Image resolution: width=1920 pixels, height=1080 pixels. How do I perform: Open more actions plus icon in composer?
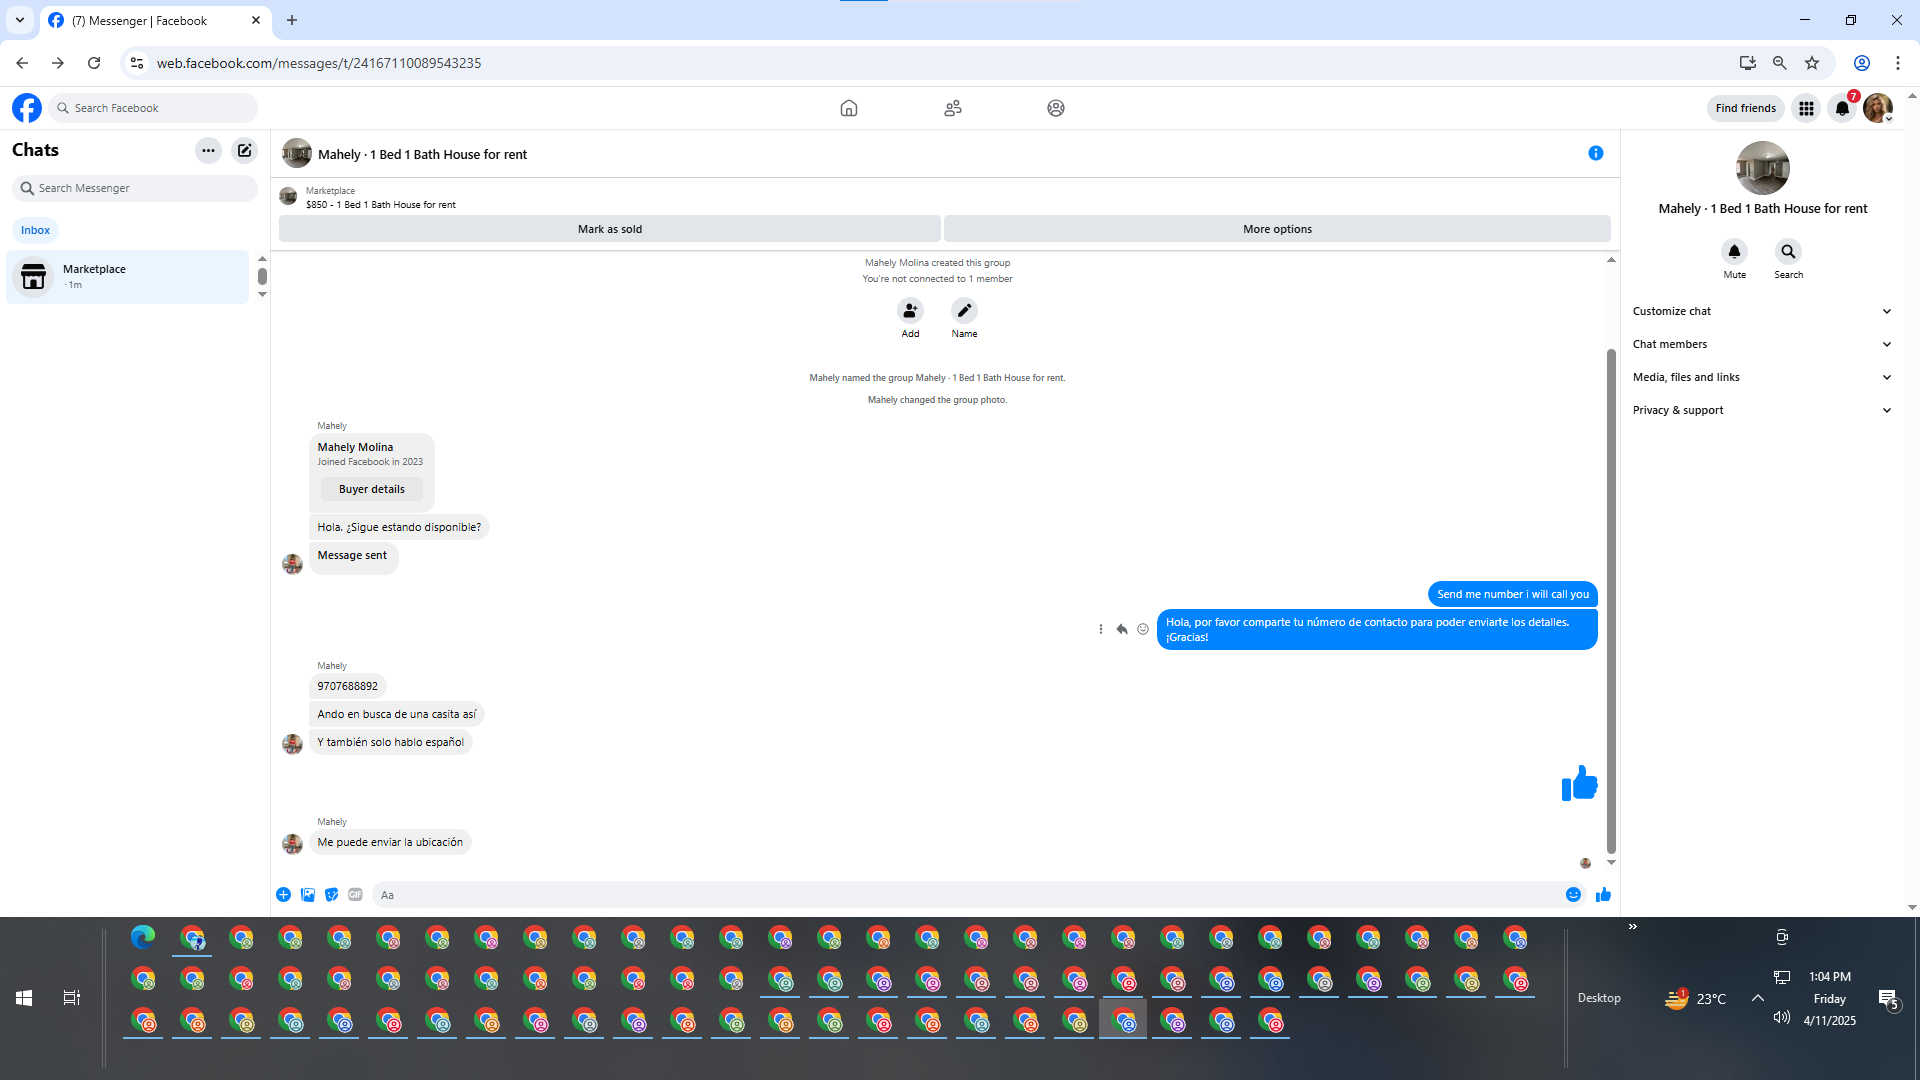click(284, 895)
